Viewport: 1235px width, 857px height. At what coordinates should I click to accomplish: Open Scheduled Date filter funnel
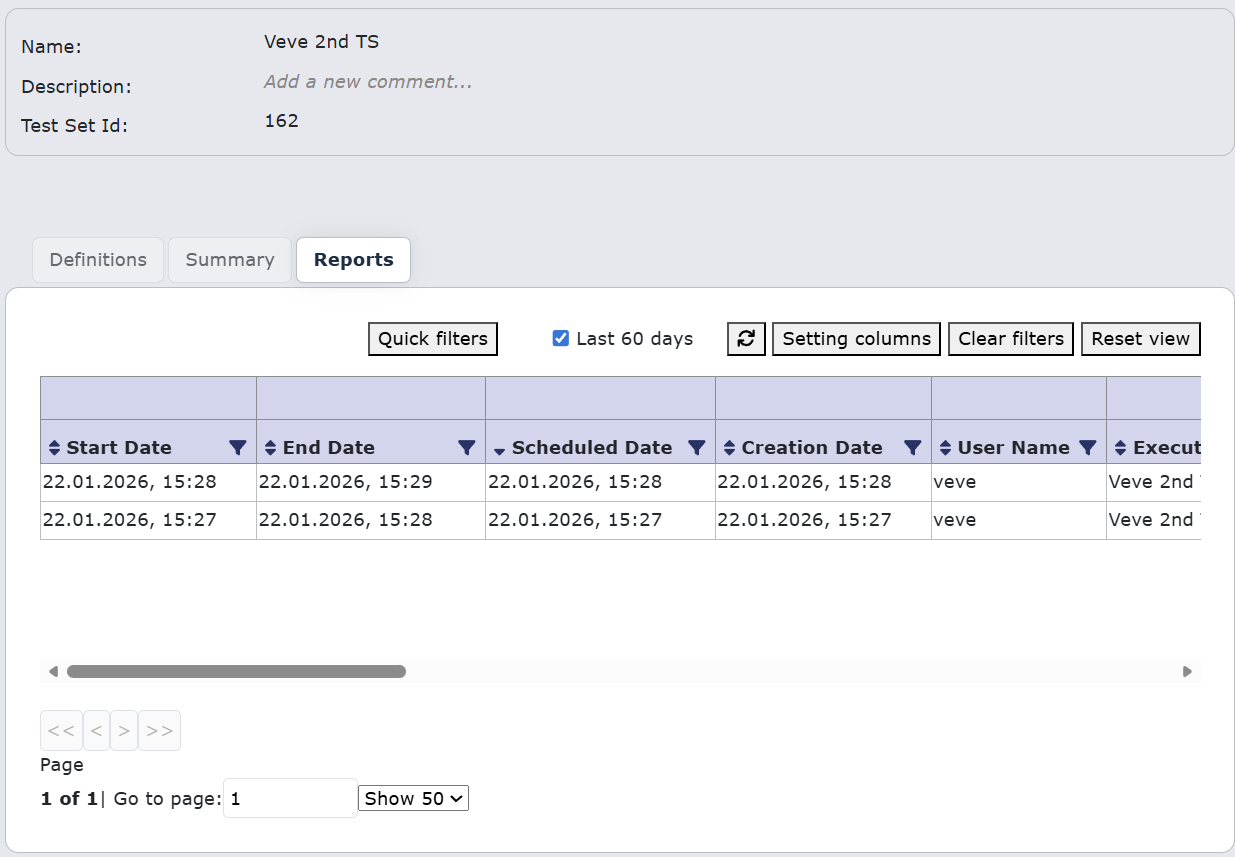[697, 448]
